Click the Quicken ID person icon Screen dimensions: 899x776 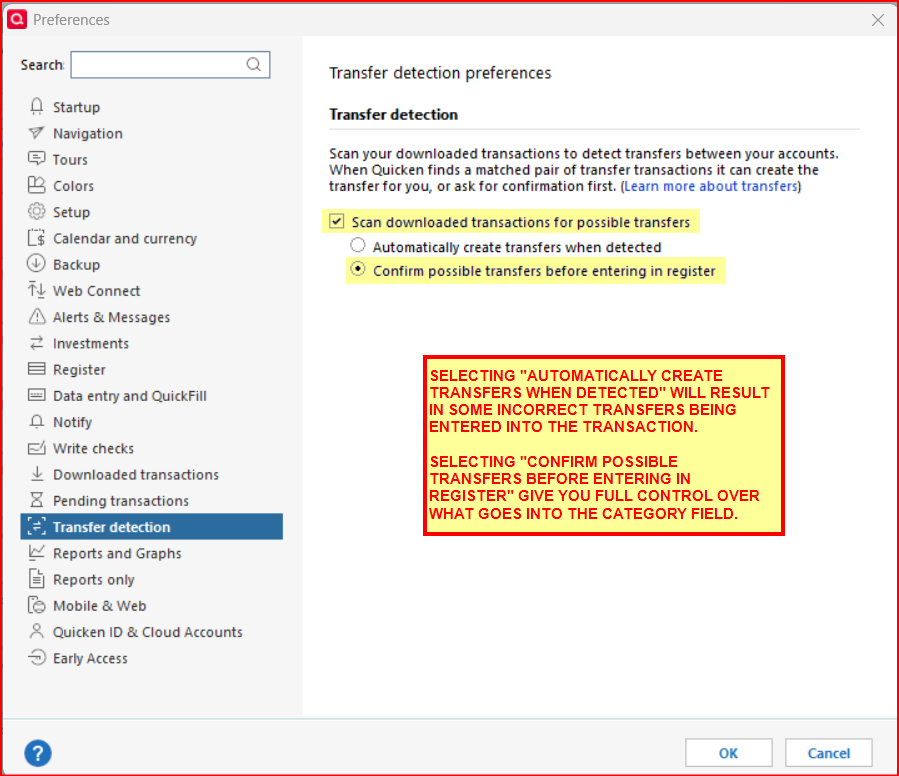[37, 631]
